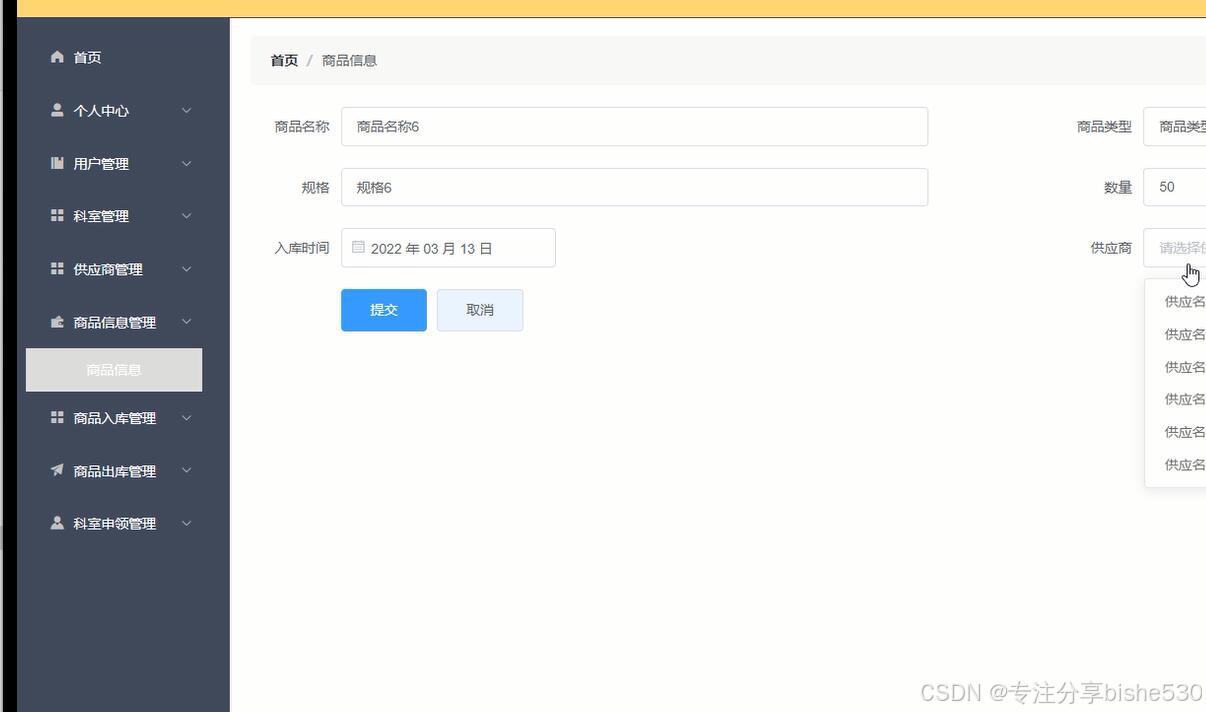This screenshot has width=1206, height=712.
Task: Select the 商品信息 submenu item
Action: pos(114,370)
